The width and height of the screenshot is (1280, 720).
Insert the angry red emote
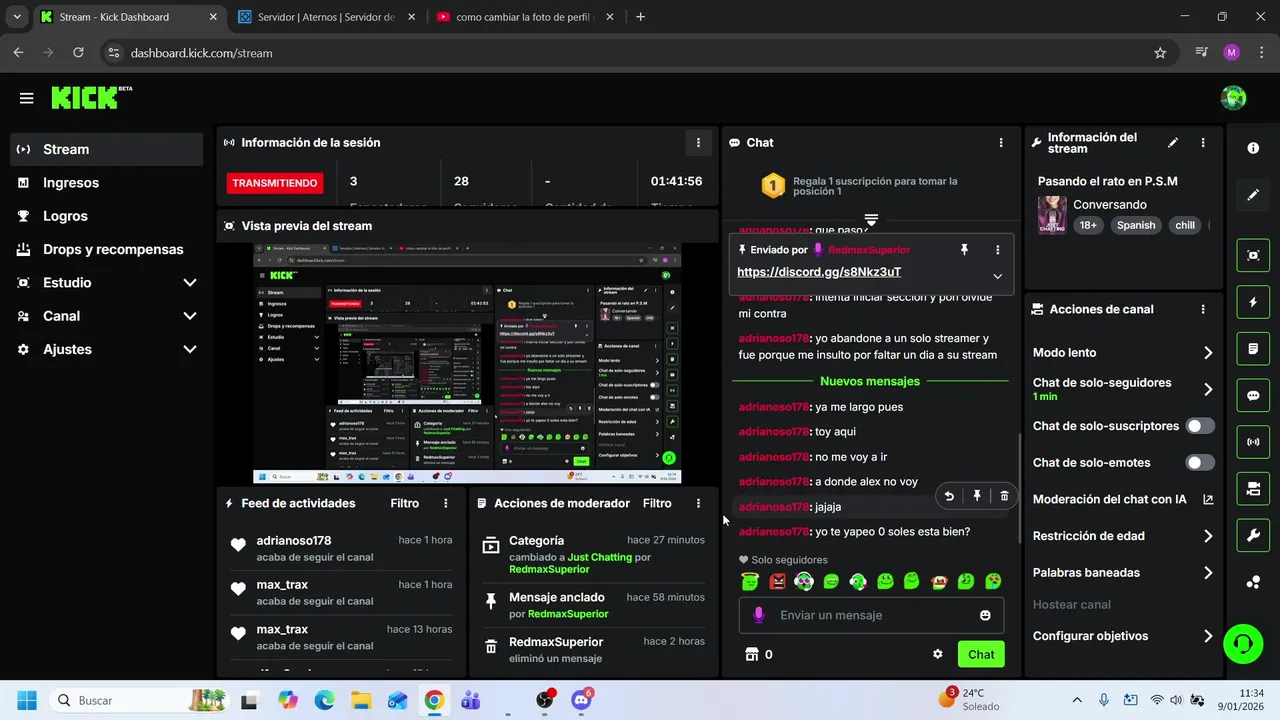(x=777, y=581)
